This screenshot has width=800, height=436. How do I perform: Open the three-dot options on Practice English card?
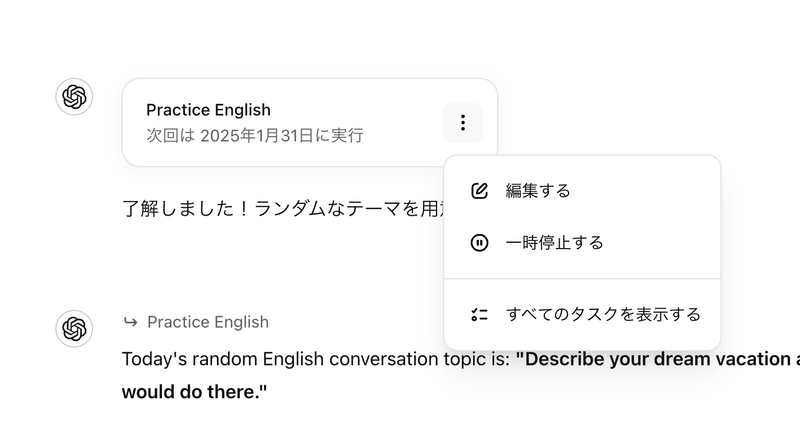tap(462, 123)
